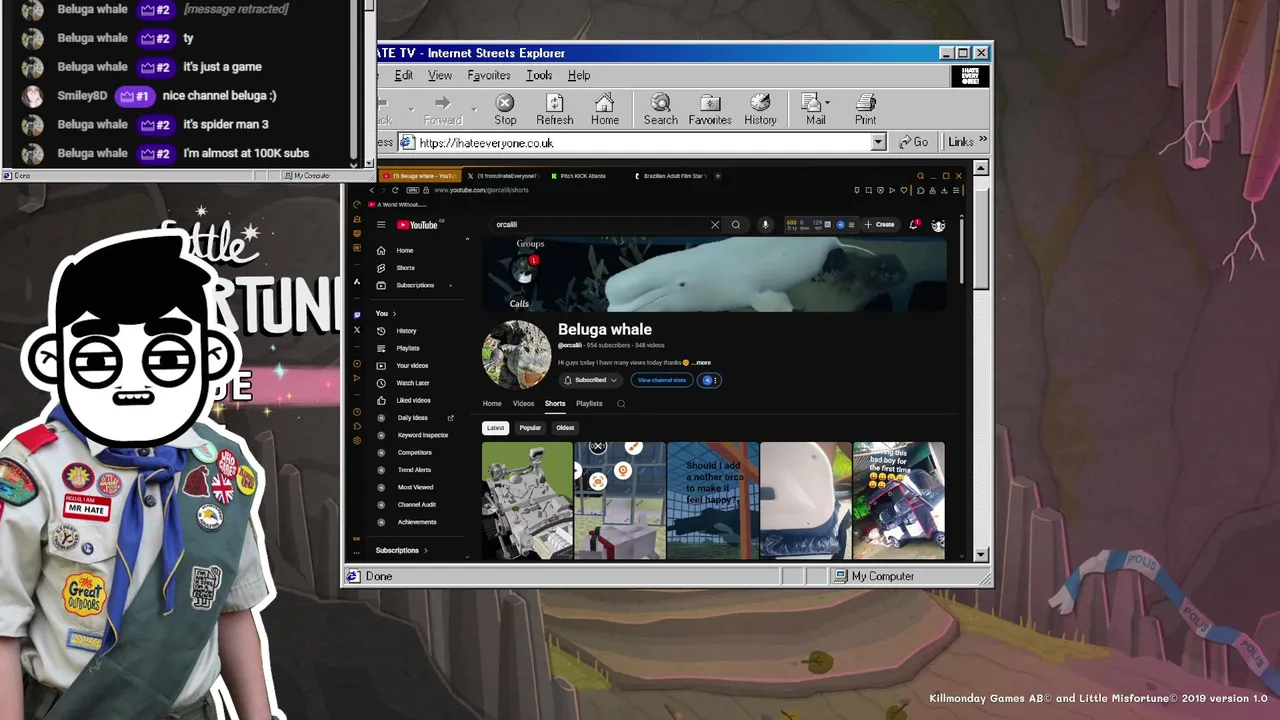Click the chat panel scrollbar down arrow
Image resolution: width=1280 pixels, height=720 pixels.
[x=368, y=161]
